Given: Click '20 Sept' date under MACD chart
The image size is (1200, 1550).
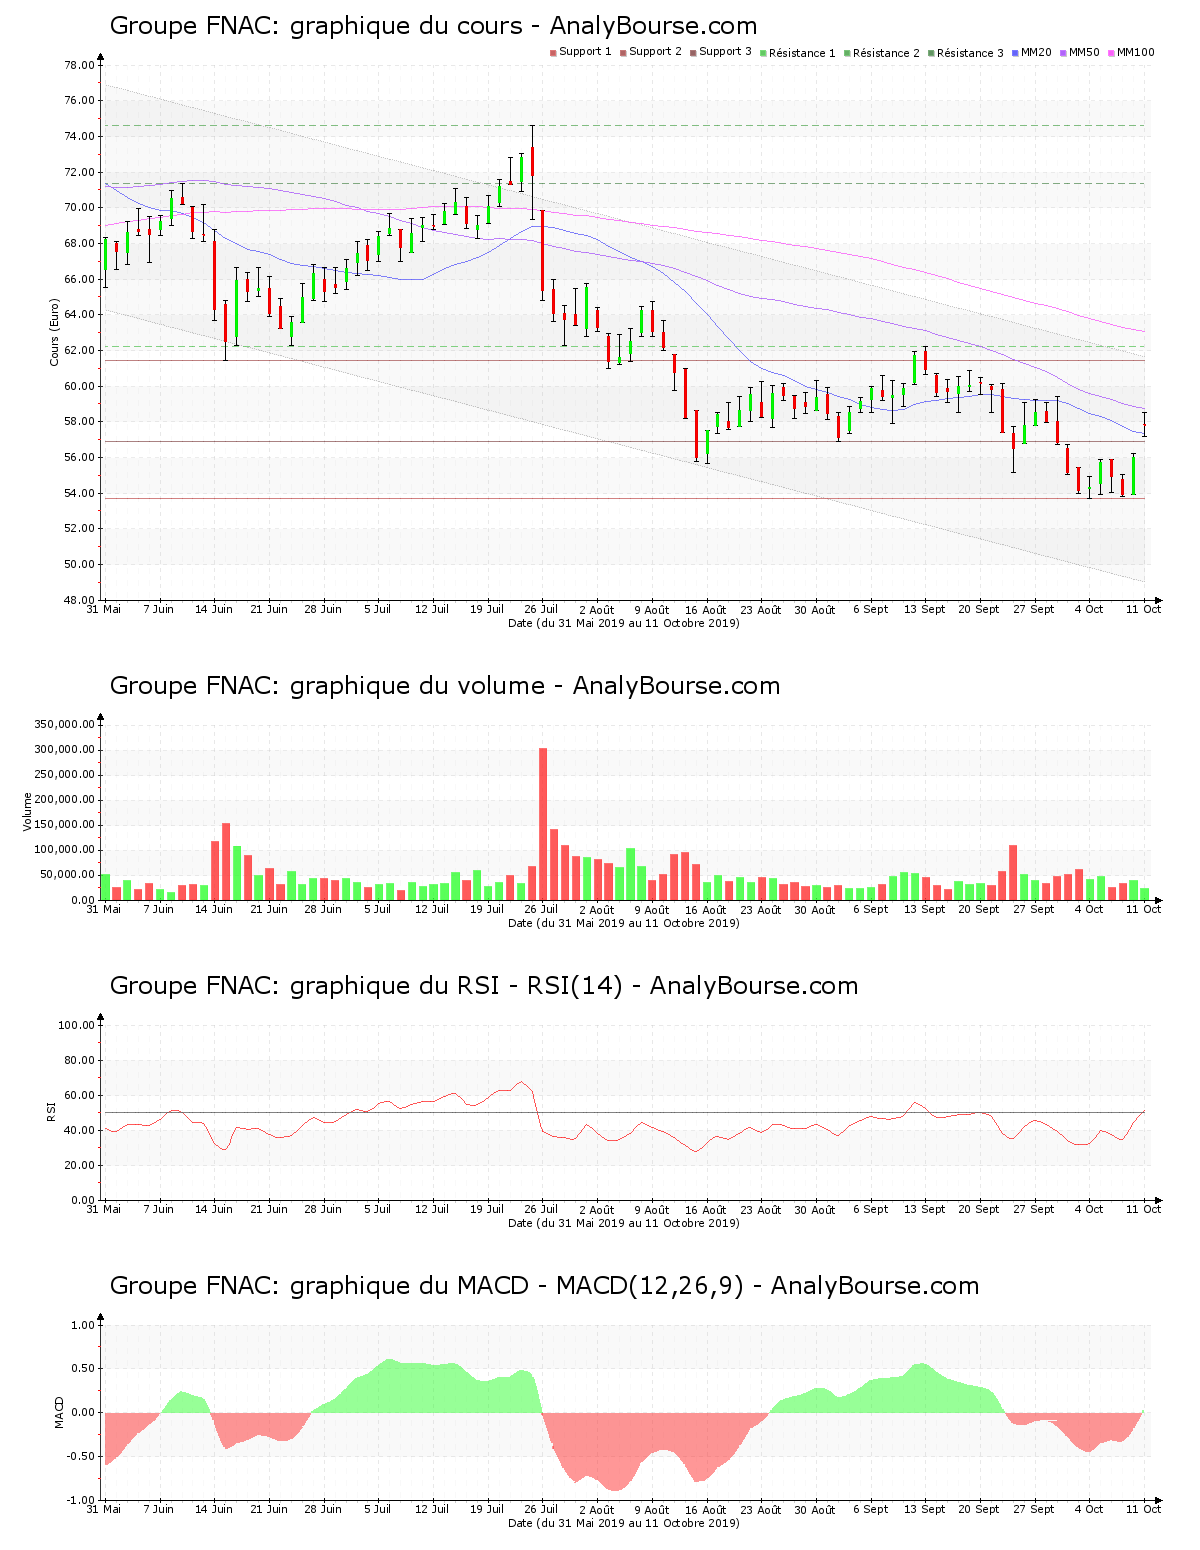Looking at the screenshot, I should click(979, 1509).
